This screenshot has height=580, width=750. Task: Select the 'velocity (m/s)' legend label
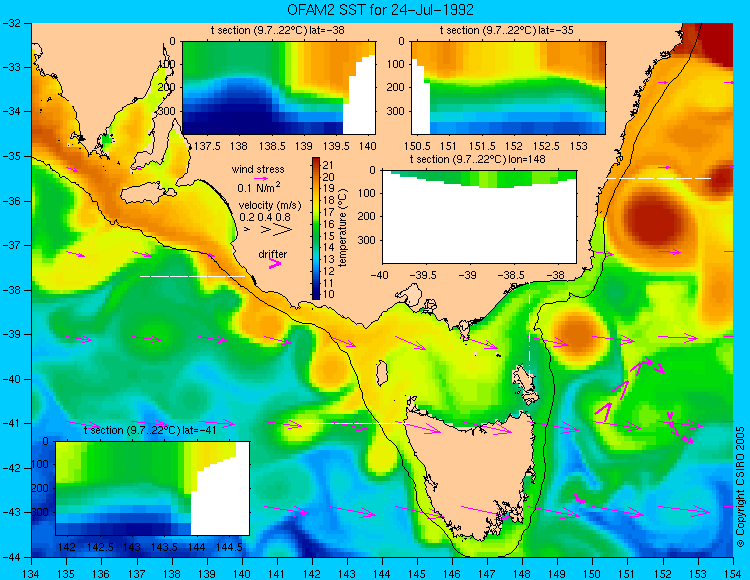(270, 206)
